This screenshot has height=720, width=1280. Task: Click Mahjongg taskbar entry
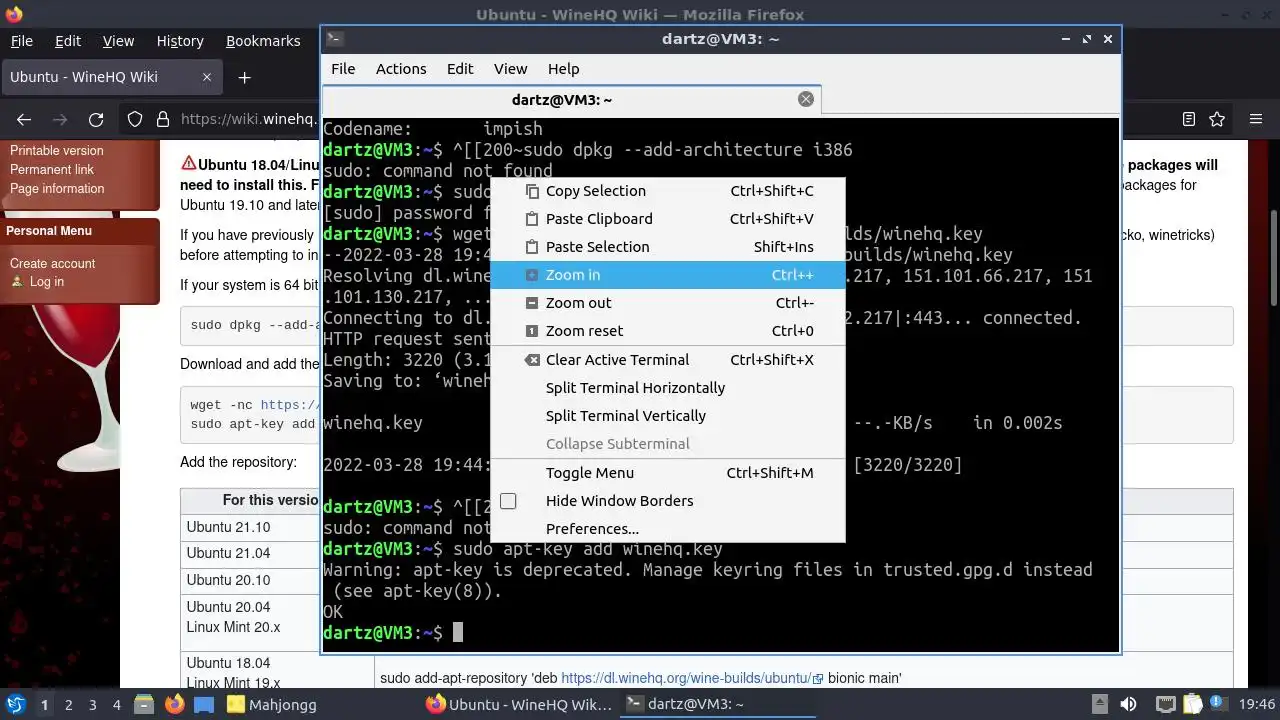(x=271, y=705)
